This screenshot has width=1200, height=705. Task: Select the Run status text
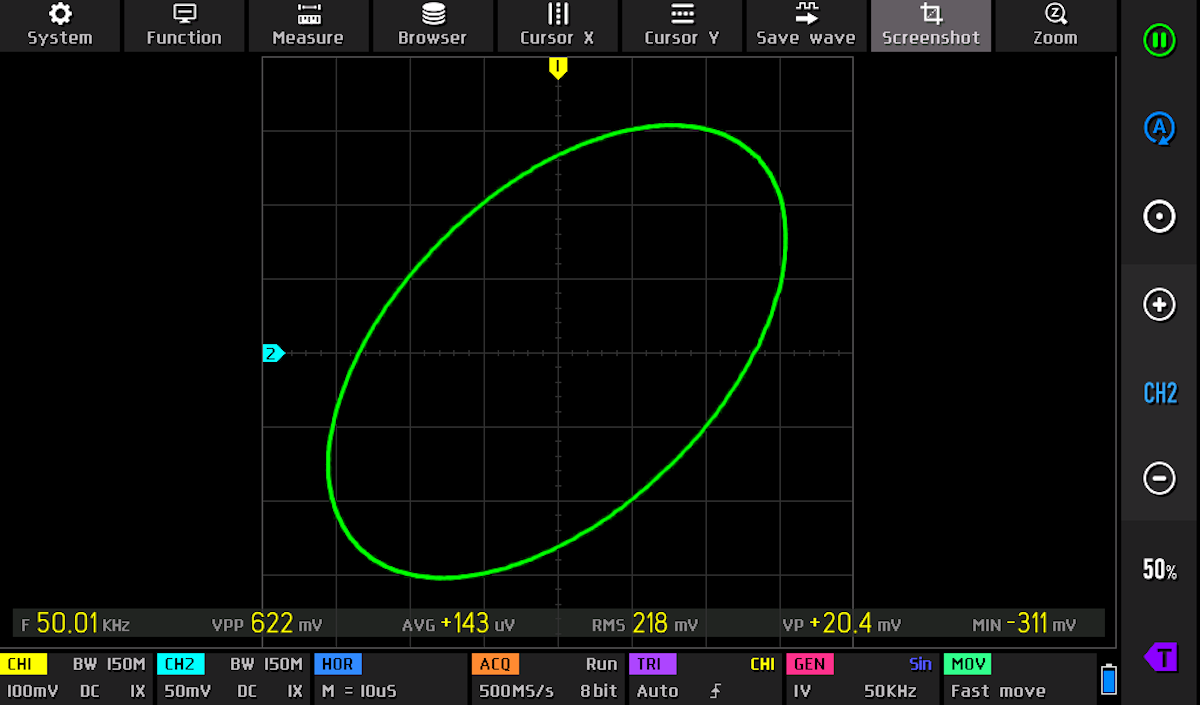[x=602, y=664]
